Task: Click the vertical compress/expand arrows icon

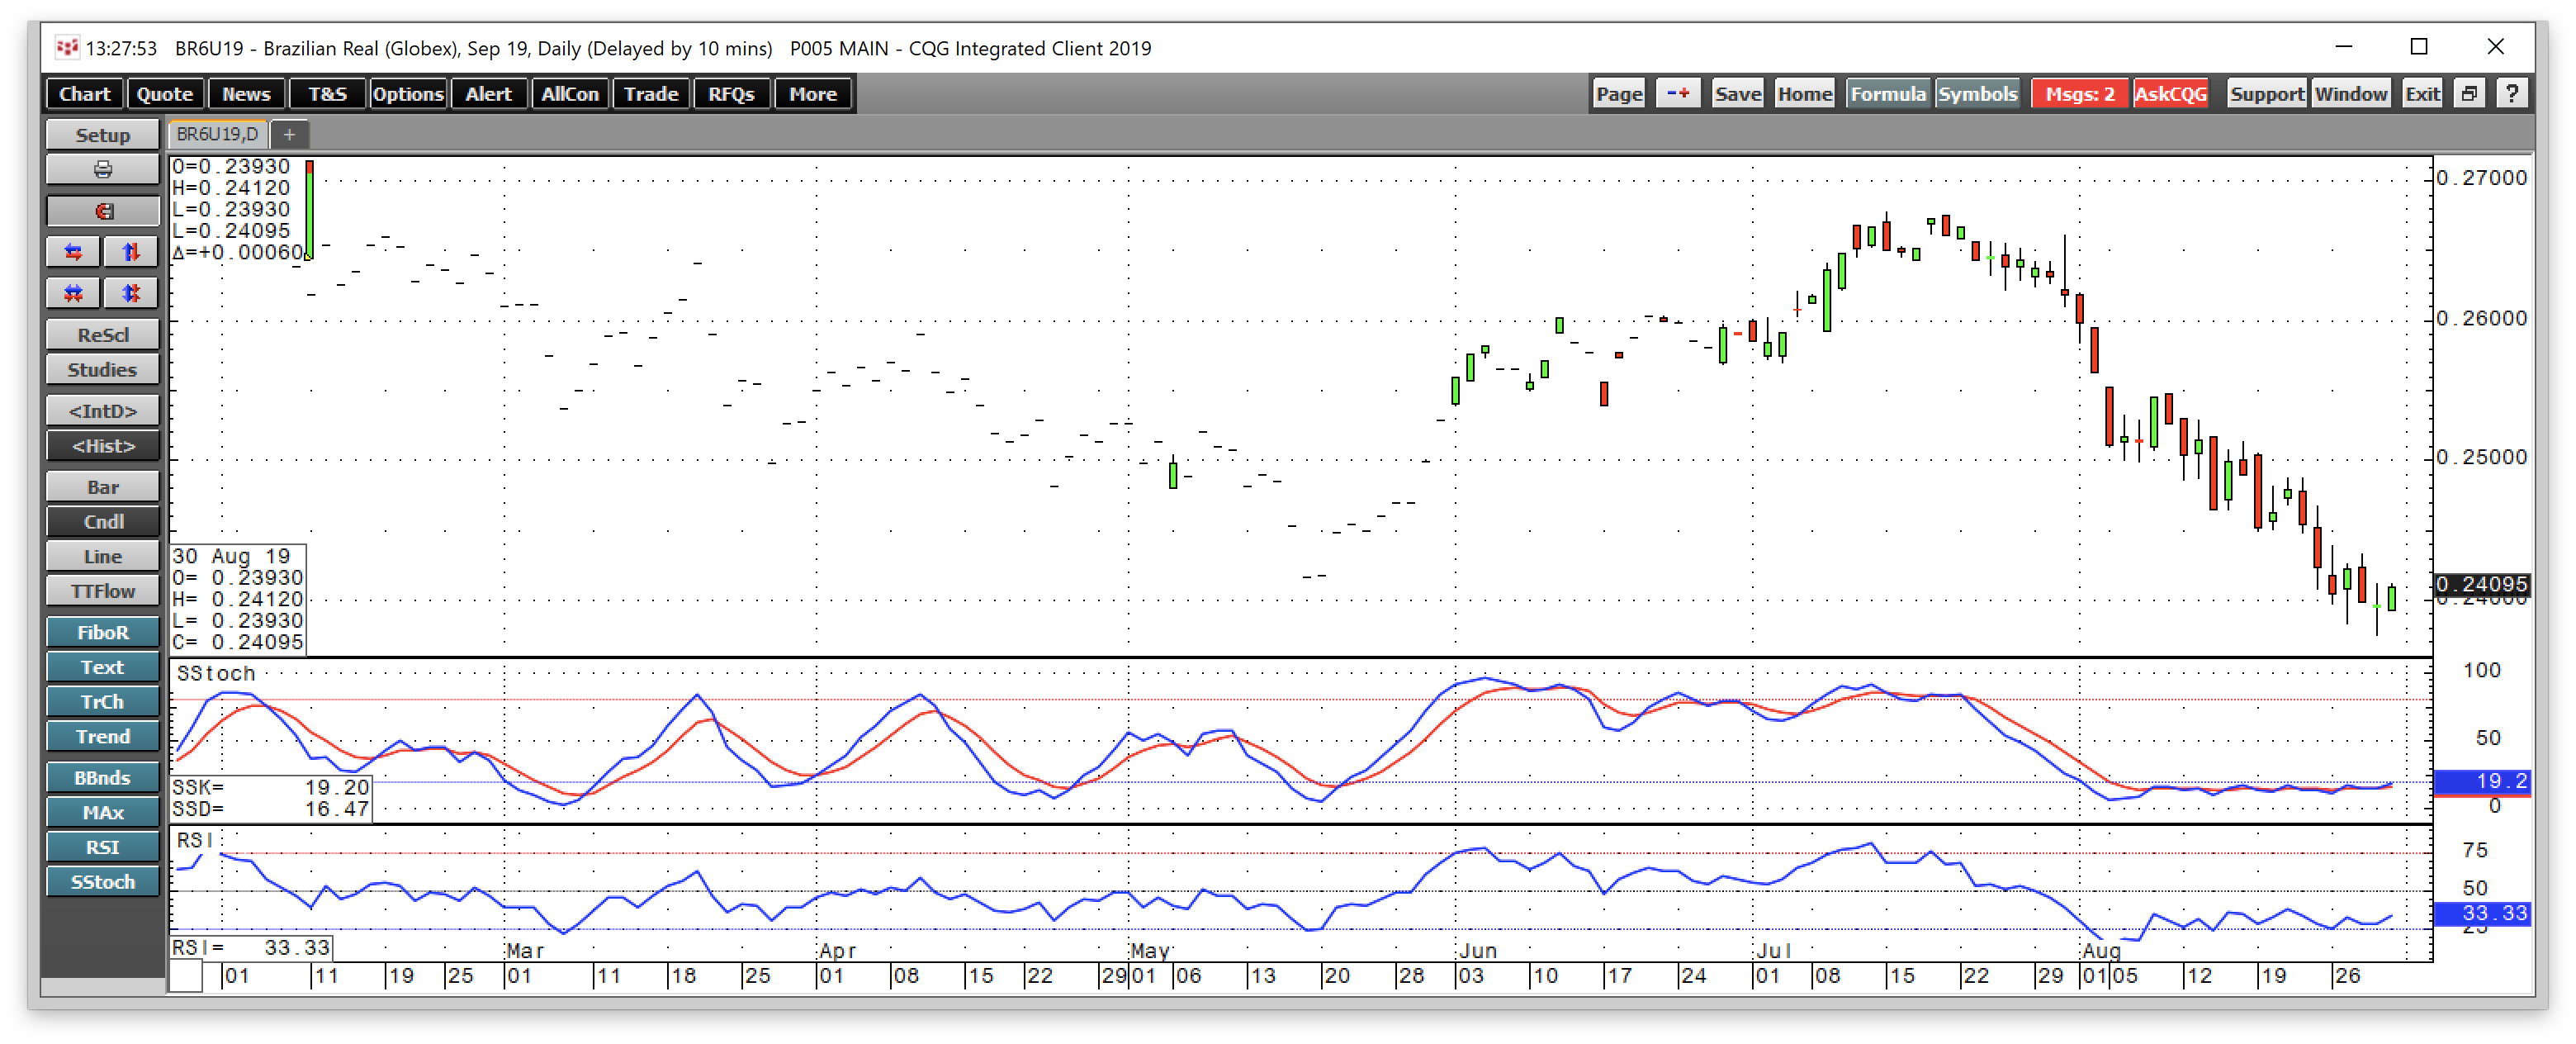Action: (131, 292)
